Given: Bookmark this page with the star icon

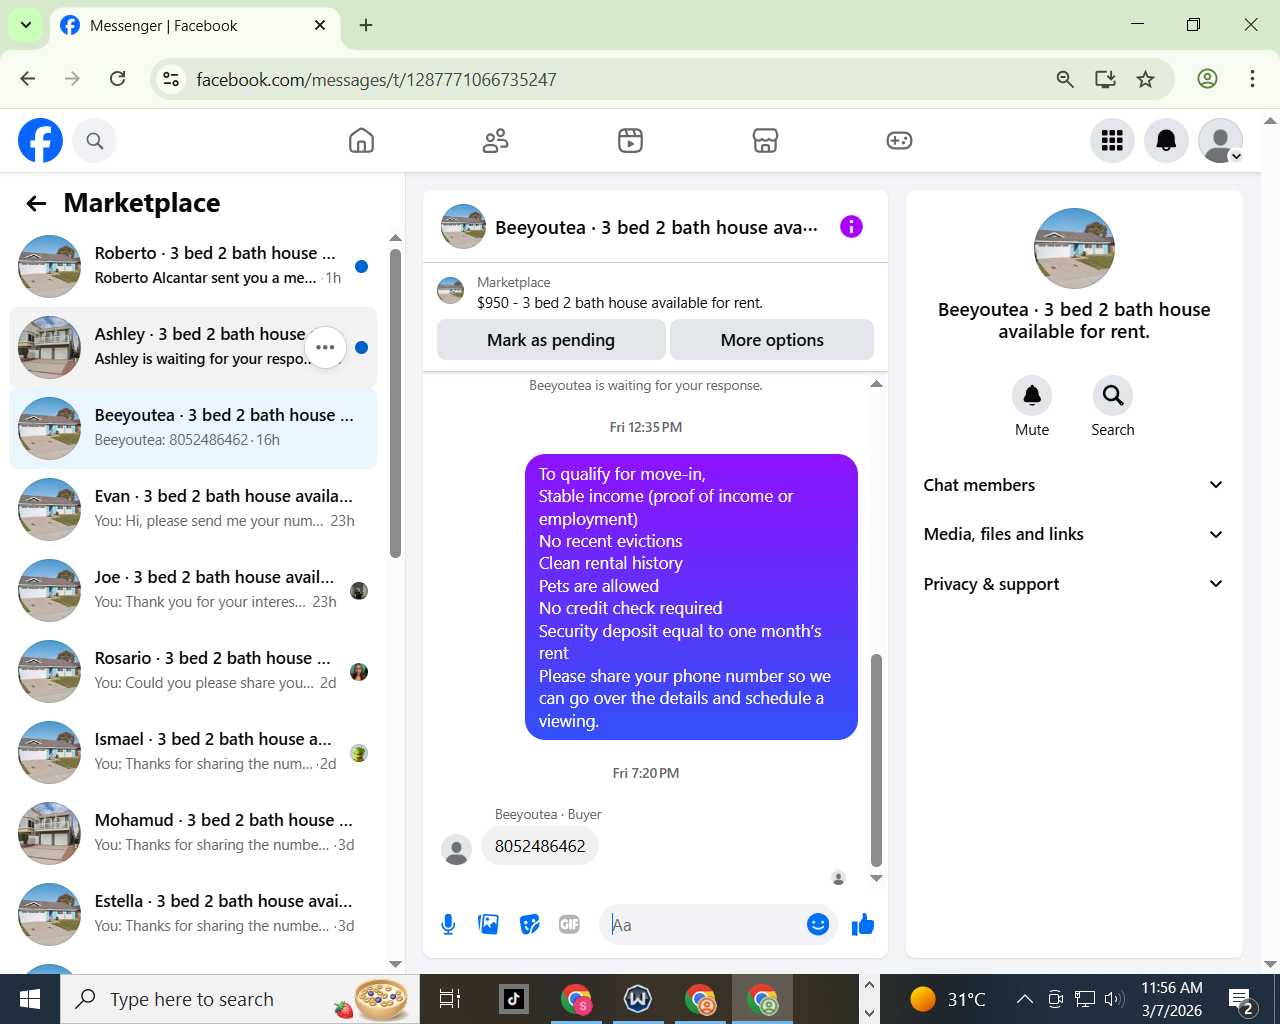Looking at the screenshot, I should 1146,79.
